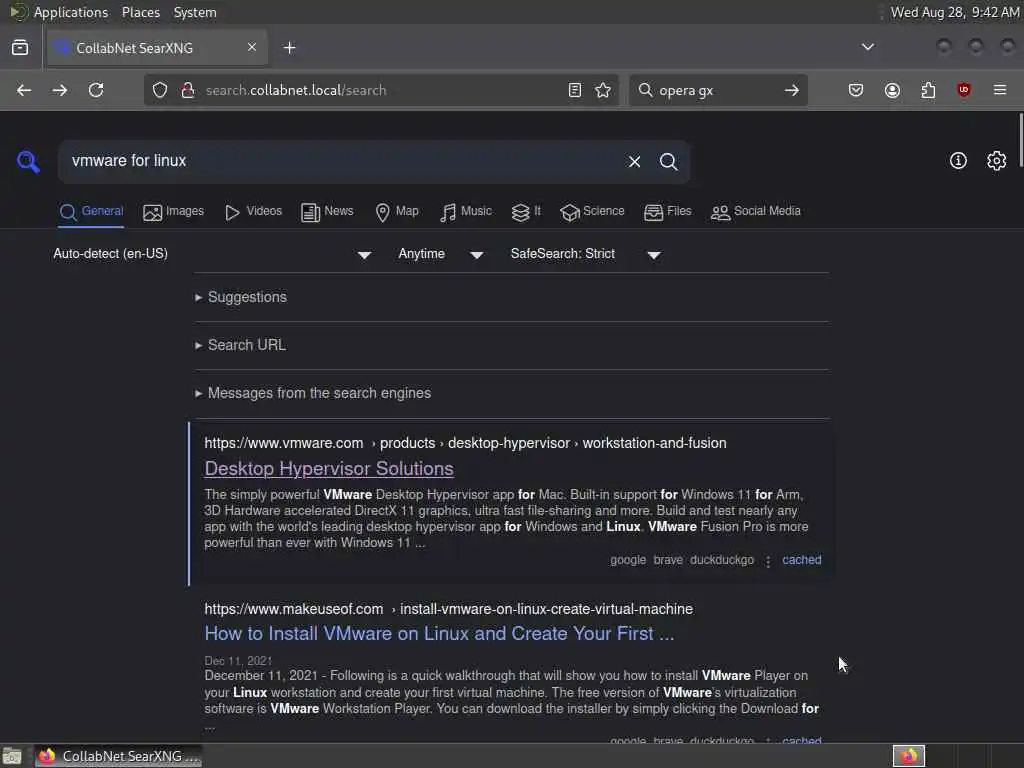Switch to the Music category tab

pos(466,212)
